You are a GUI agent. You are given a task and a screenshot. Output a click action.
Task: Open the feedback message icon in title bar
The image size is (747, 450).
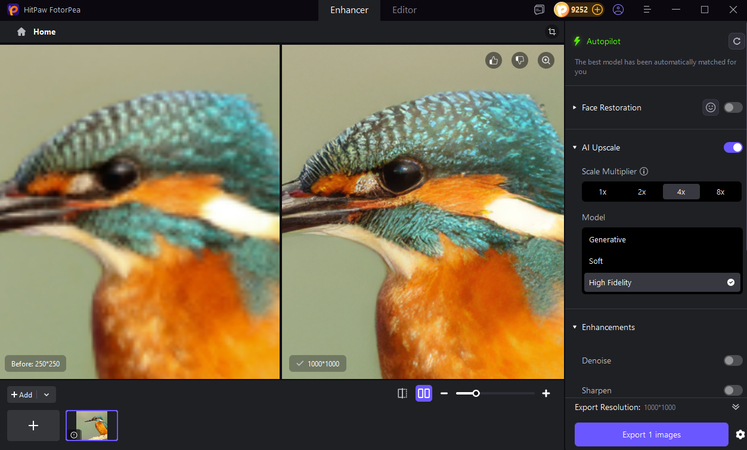539,10
